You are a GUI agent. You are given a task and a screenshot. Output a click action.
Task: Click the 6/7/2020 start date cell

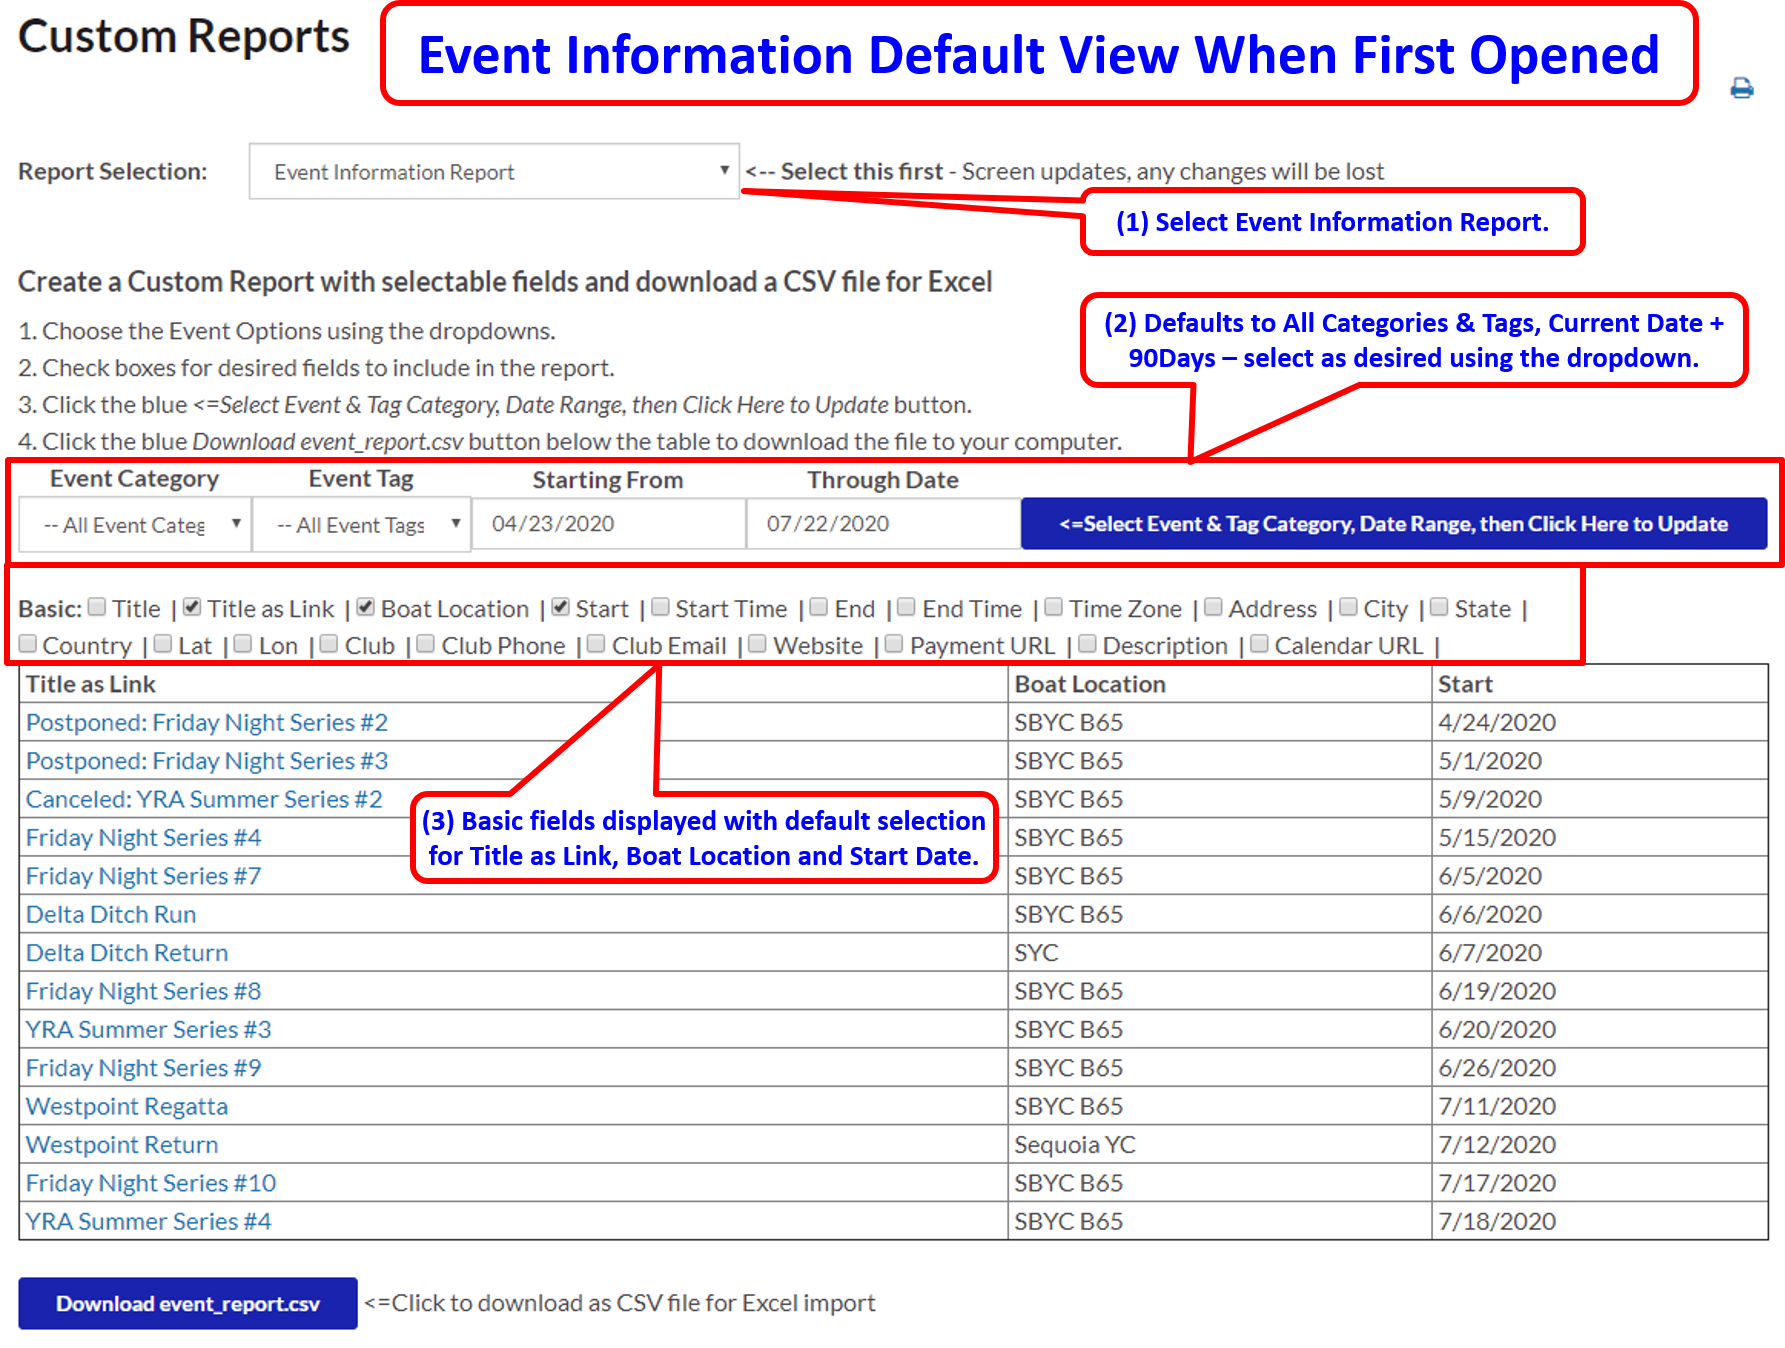1599,953
